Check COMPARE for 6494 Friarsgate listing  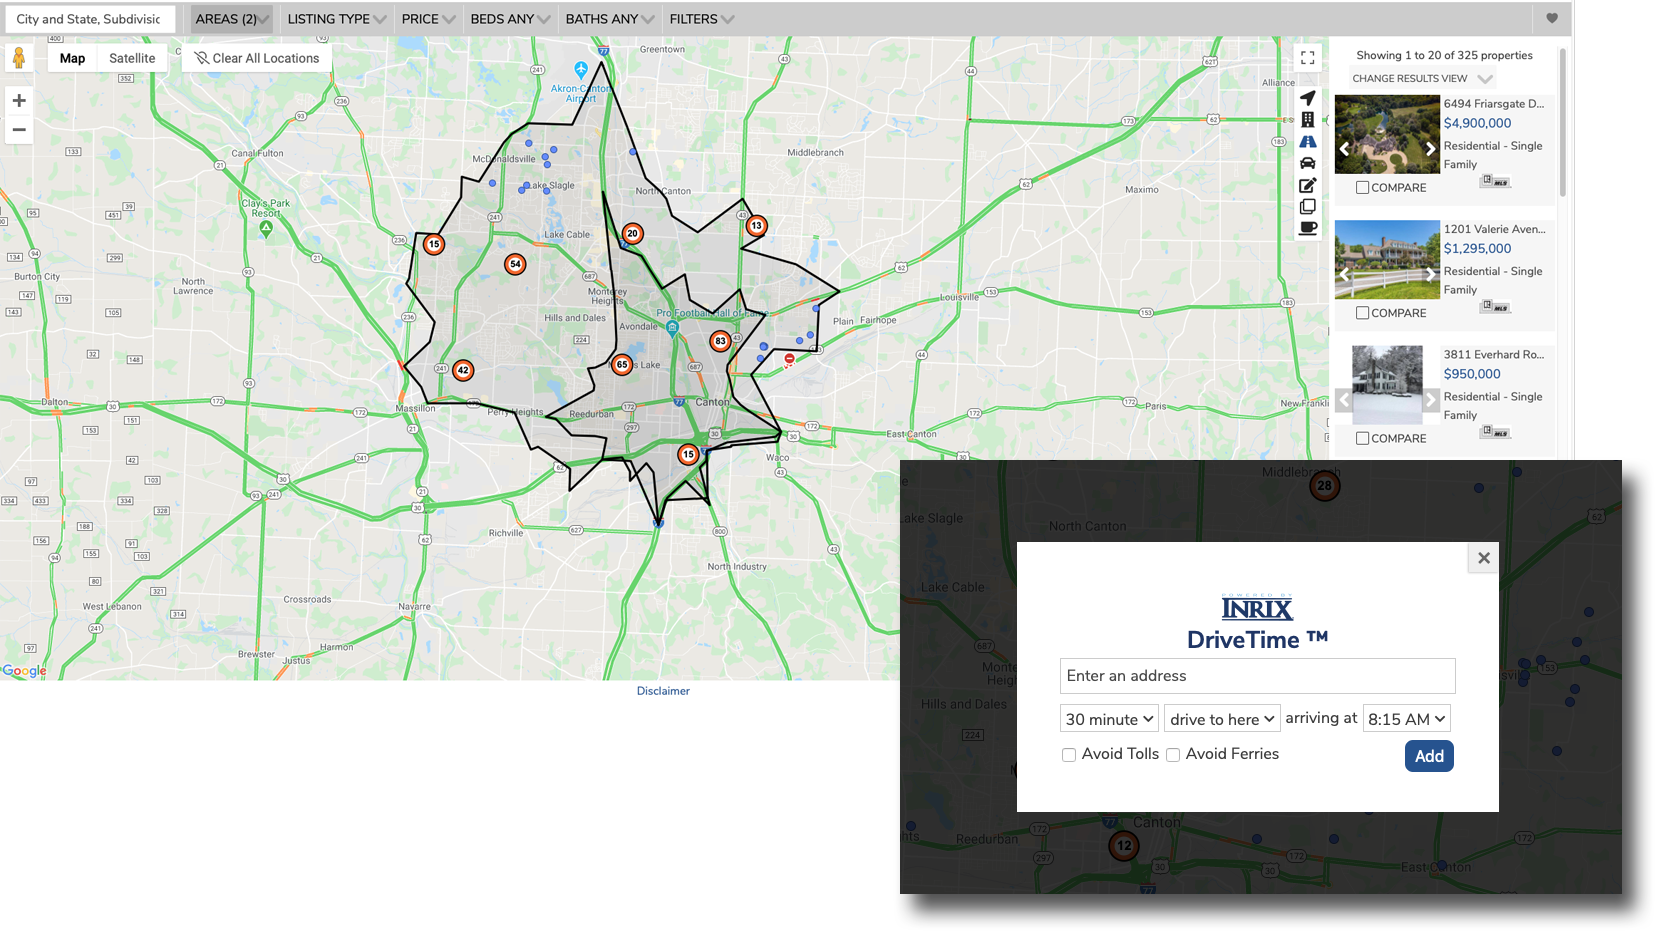(1362, 187)
